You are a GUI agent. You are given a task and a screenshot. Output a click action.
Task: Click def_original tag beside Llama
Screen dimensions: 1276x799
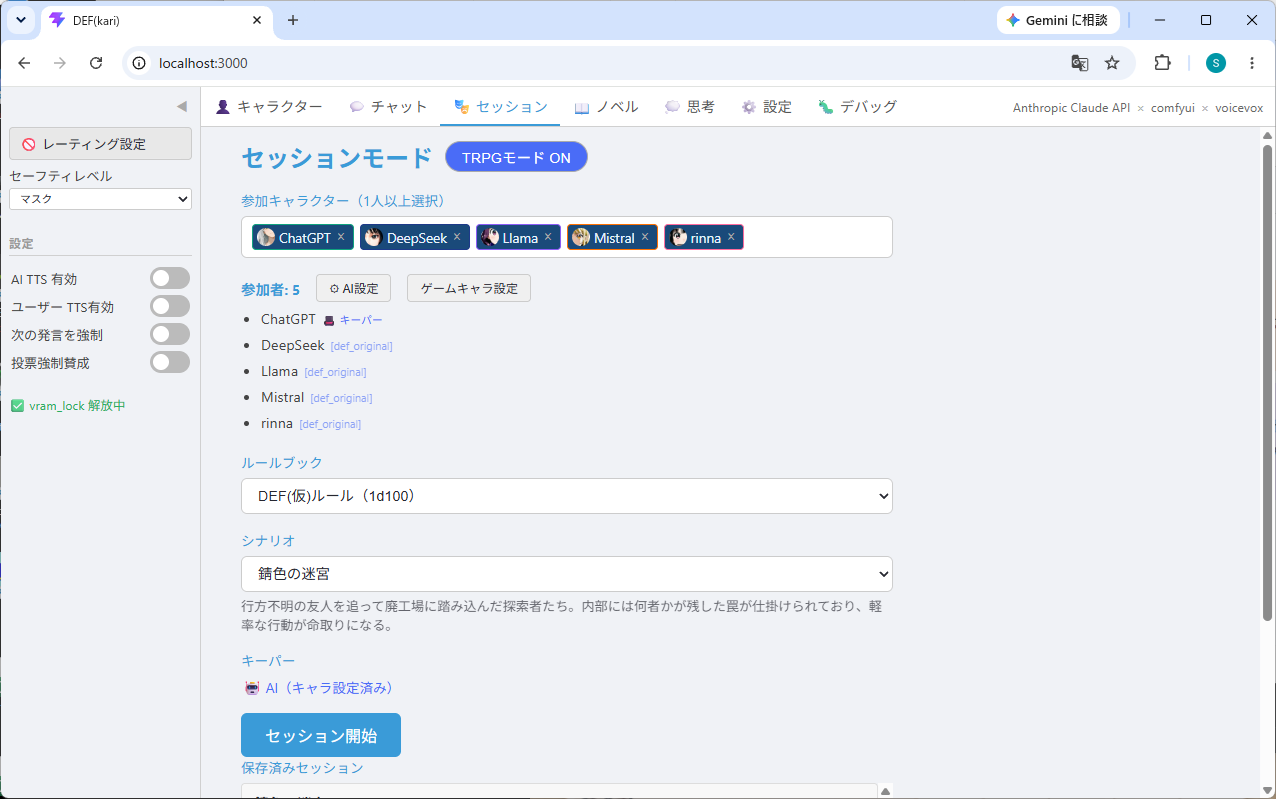point(335,372)
